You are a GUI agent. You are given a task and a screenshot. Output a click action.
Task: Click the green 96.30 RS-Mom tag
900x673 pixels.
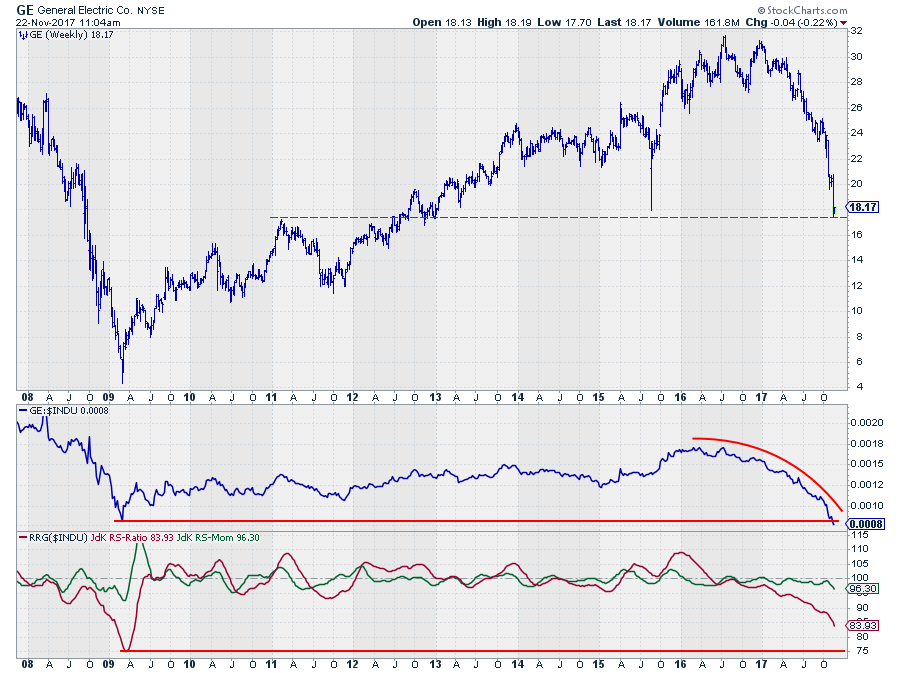(x=862, y=589)
